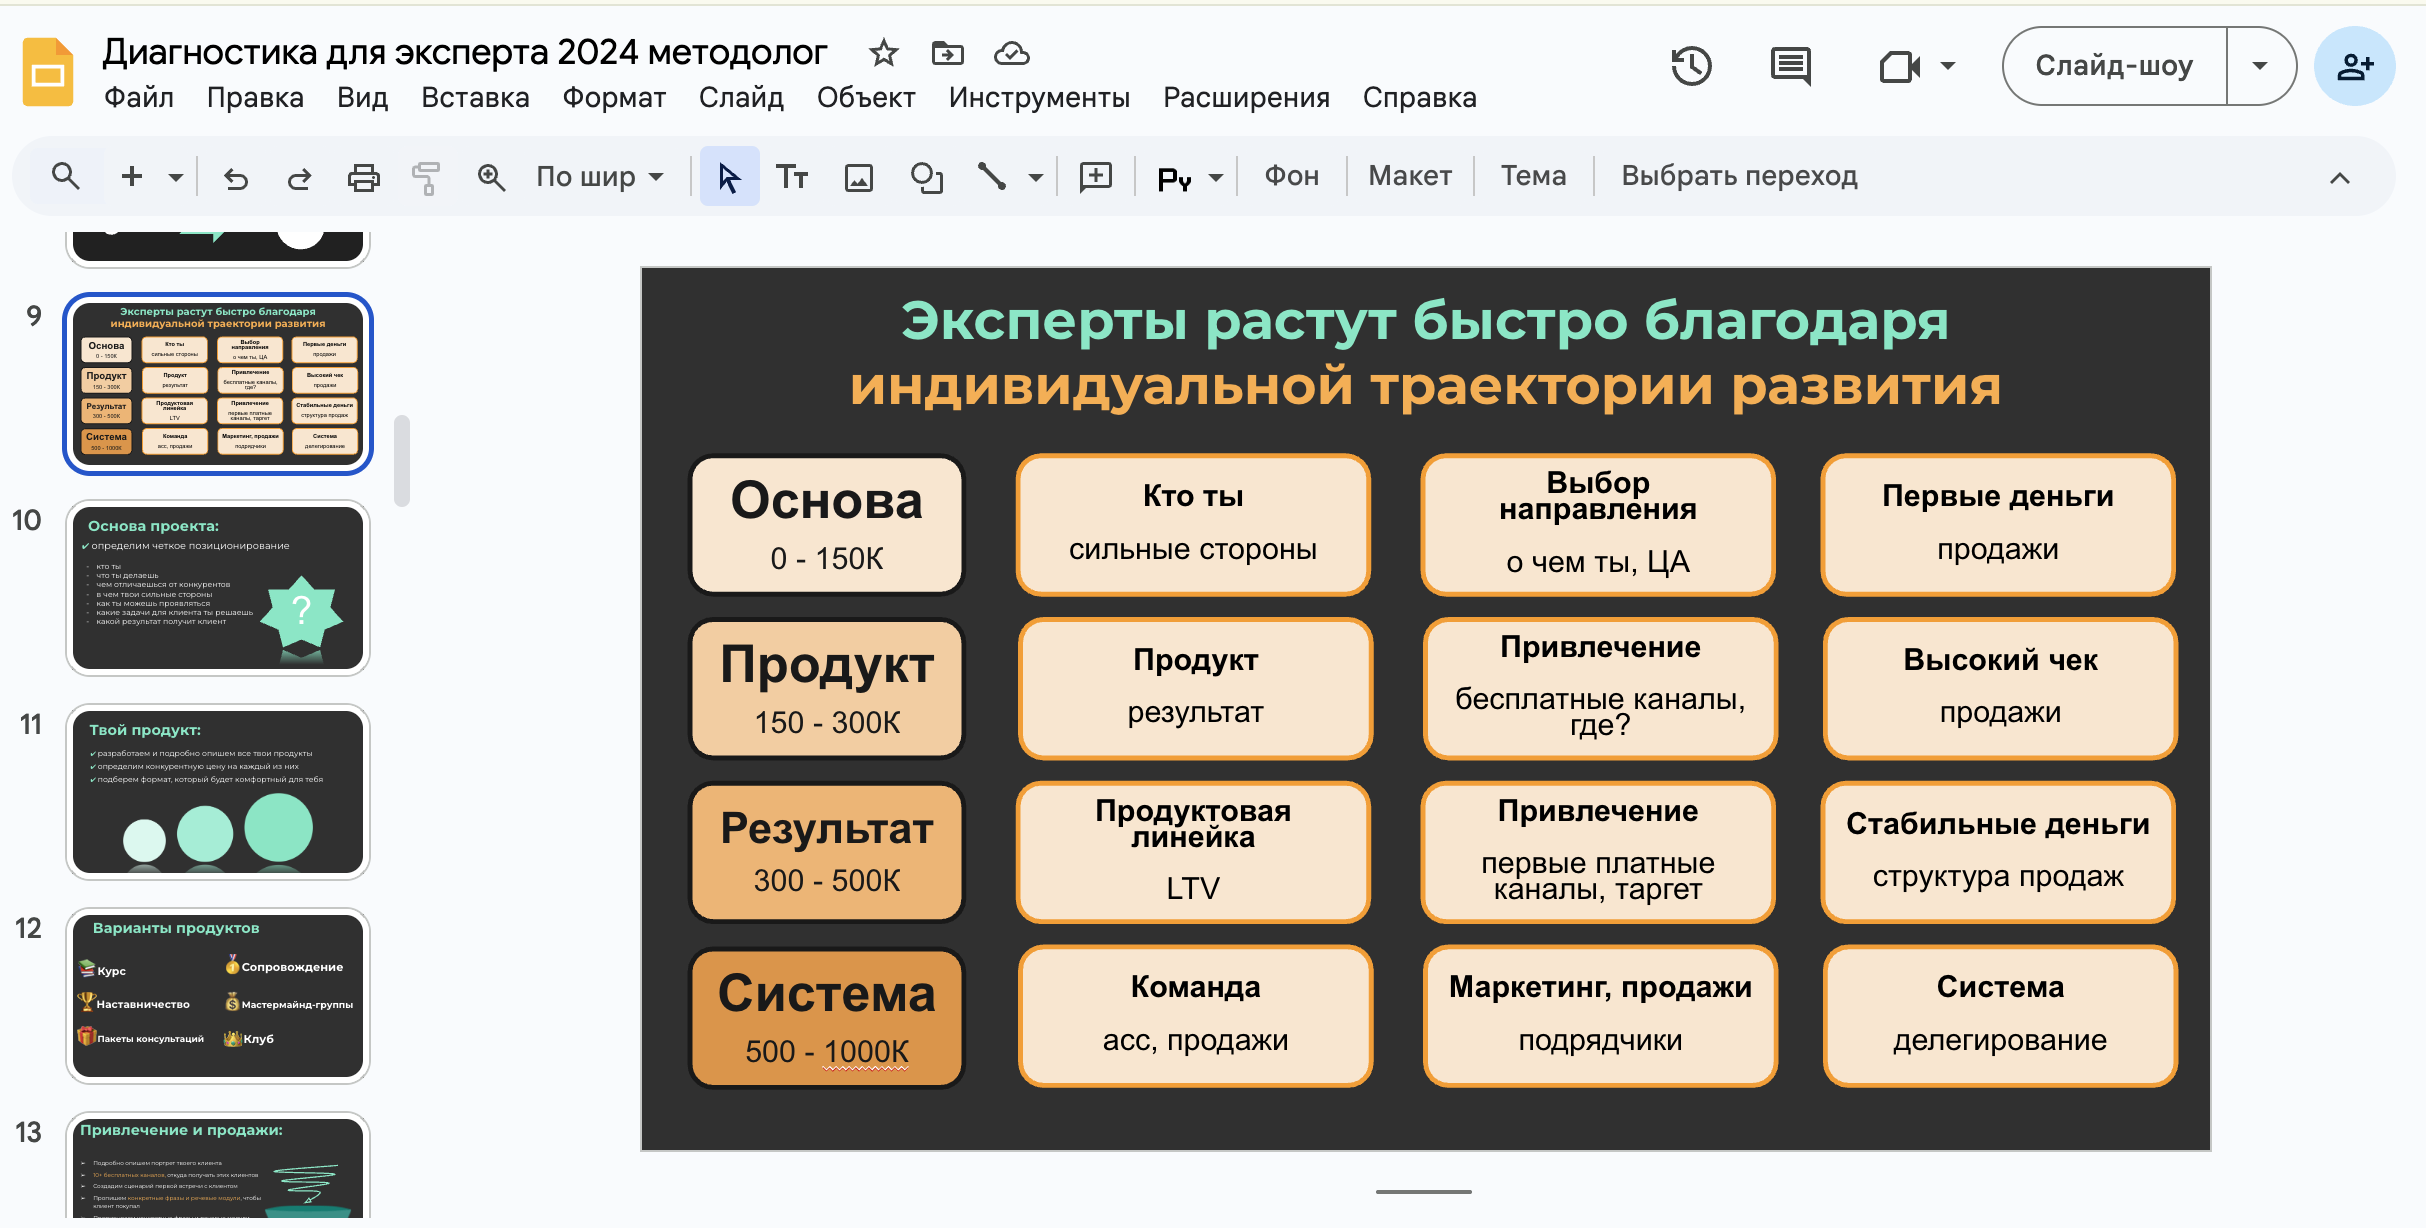
Task: Open the Вставка menu
Action: (x=475, y=97)
